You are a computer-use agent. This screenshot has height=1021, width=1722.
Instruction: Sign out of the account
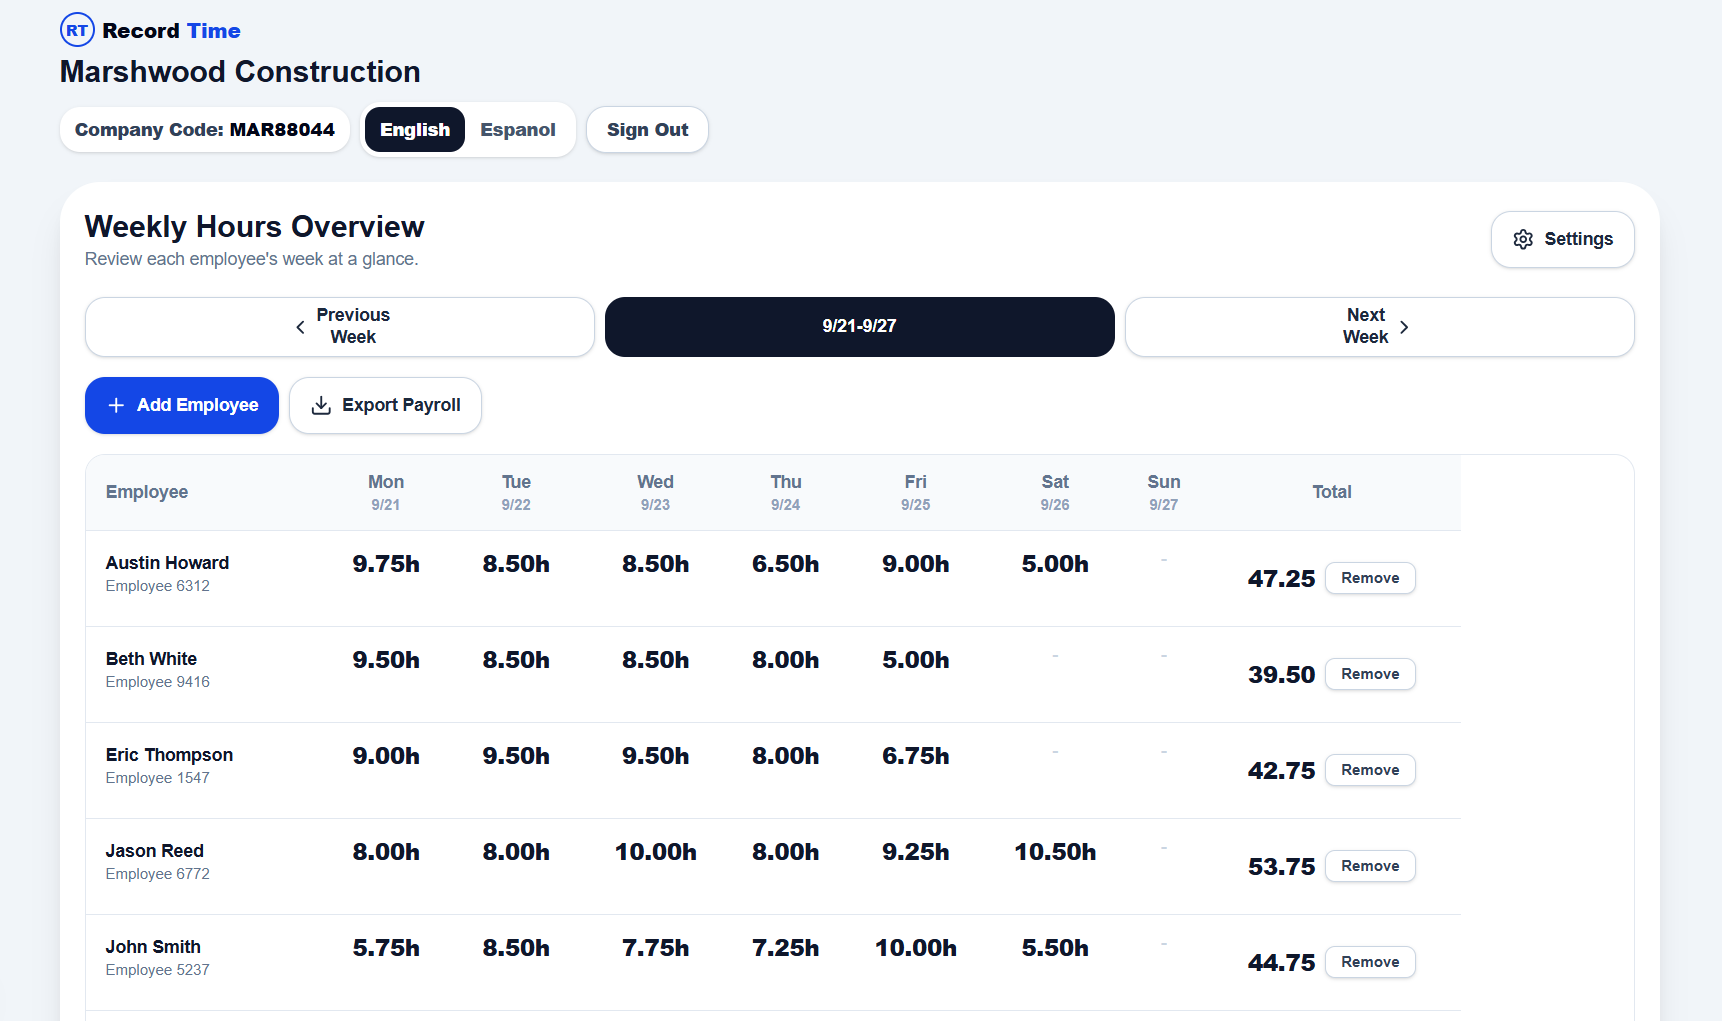coord(647,130)
